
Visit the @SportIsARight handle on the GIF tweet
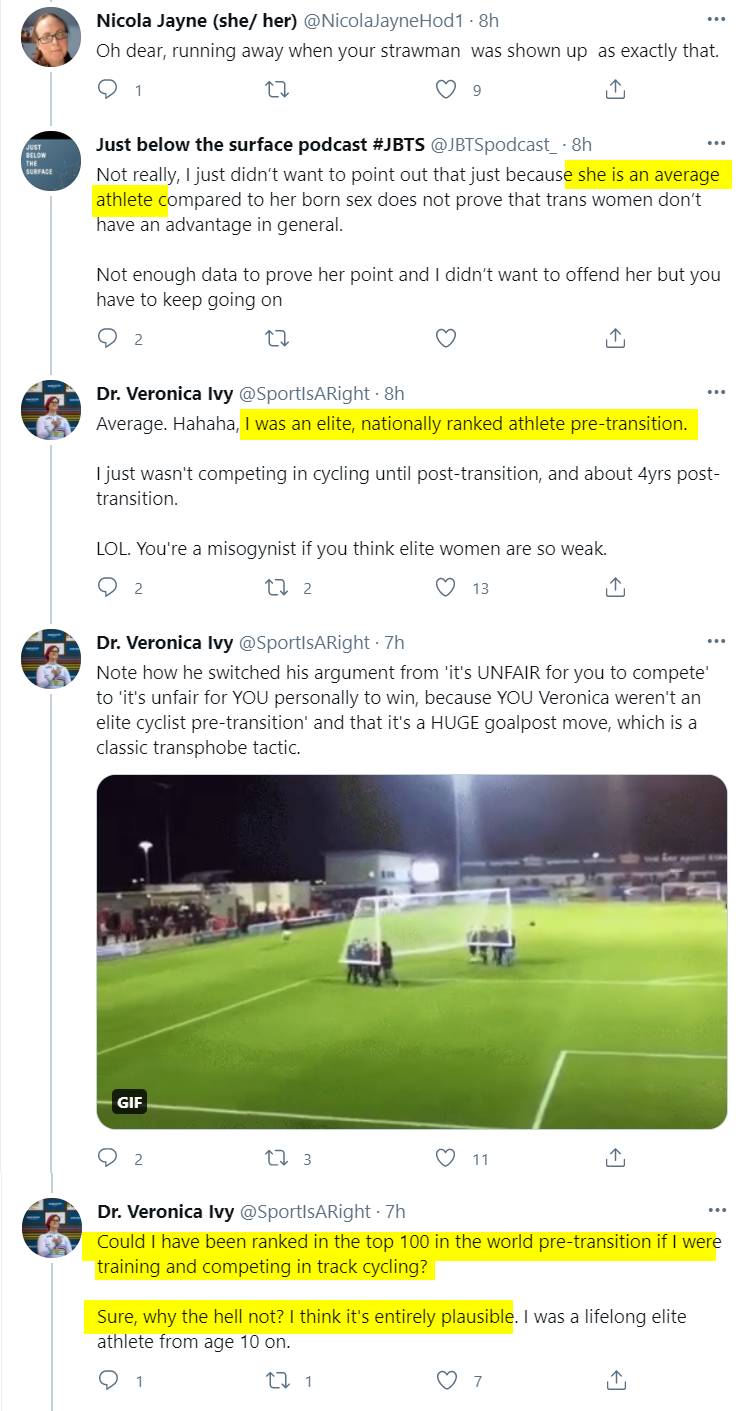[x=305, y=642]
